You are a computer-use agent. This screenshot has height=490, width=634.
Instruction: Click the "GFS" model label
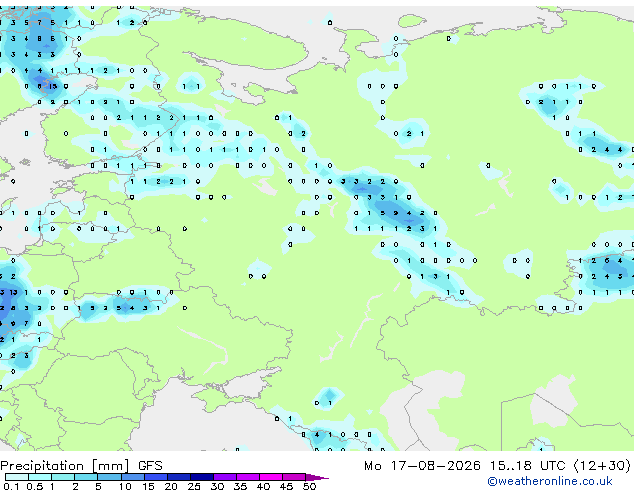point(150,466)
